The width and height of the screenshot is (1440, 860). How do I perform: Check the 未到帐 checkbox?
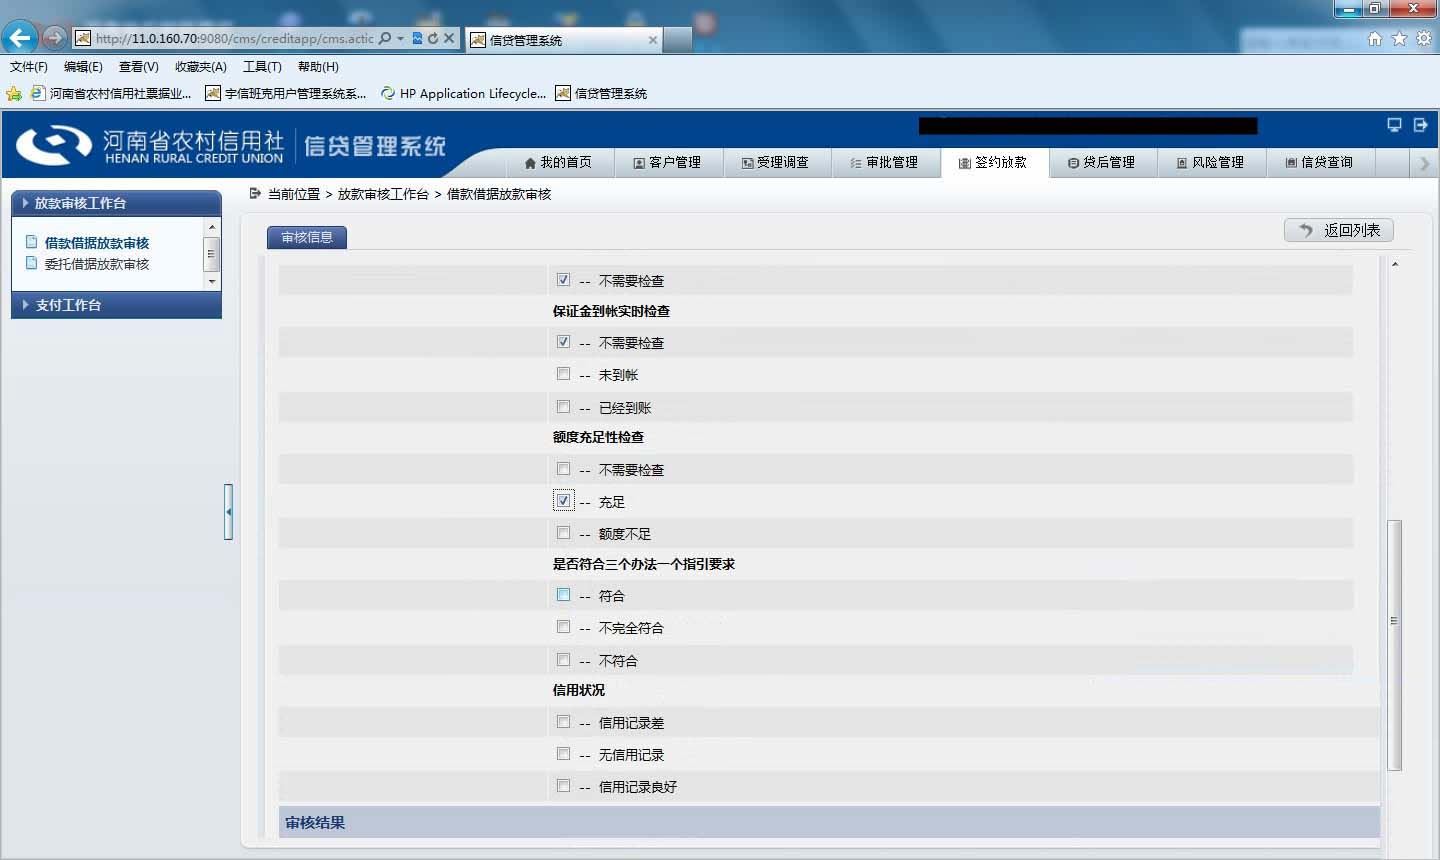(x=563, y=374)
